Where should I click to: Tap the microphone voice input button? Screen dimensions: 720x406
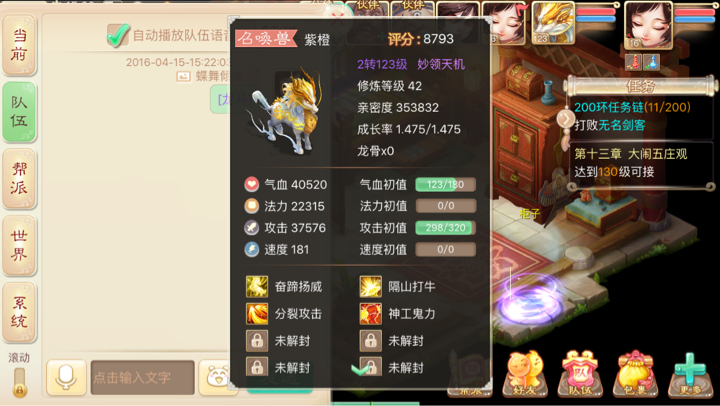[66, 378]
